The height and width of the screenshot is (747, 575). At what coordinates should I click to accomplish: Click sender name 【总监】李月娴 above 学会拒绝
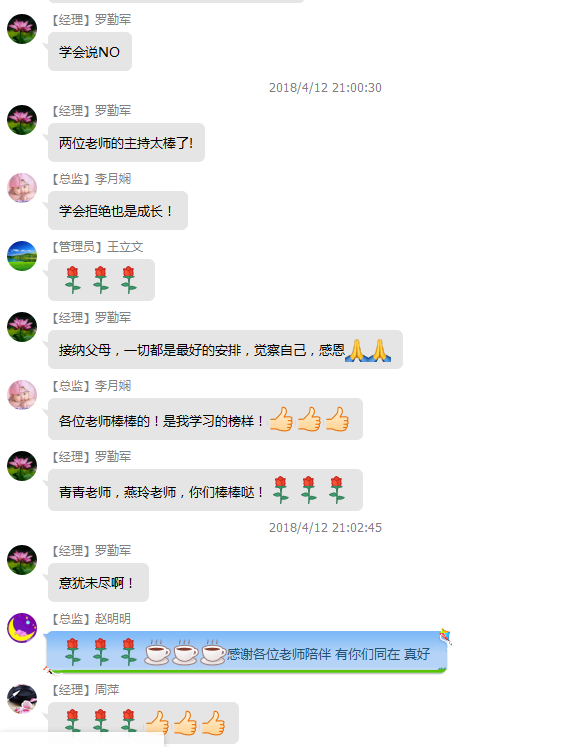click(91, 179)
